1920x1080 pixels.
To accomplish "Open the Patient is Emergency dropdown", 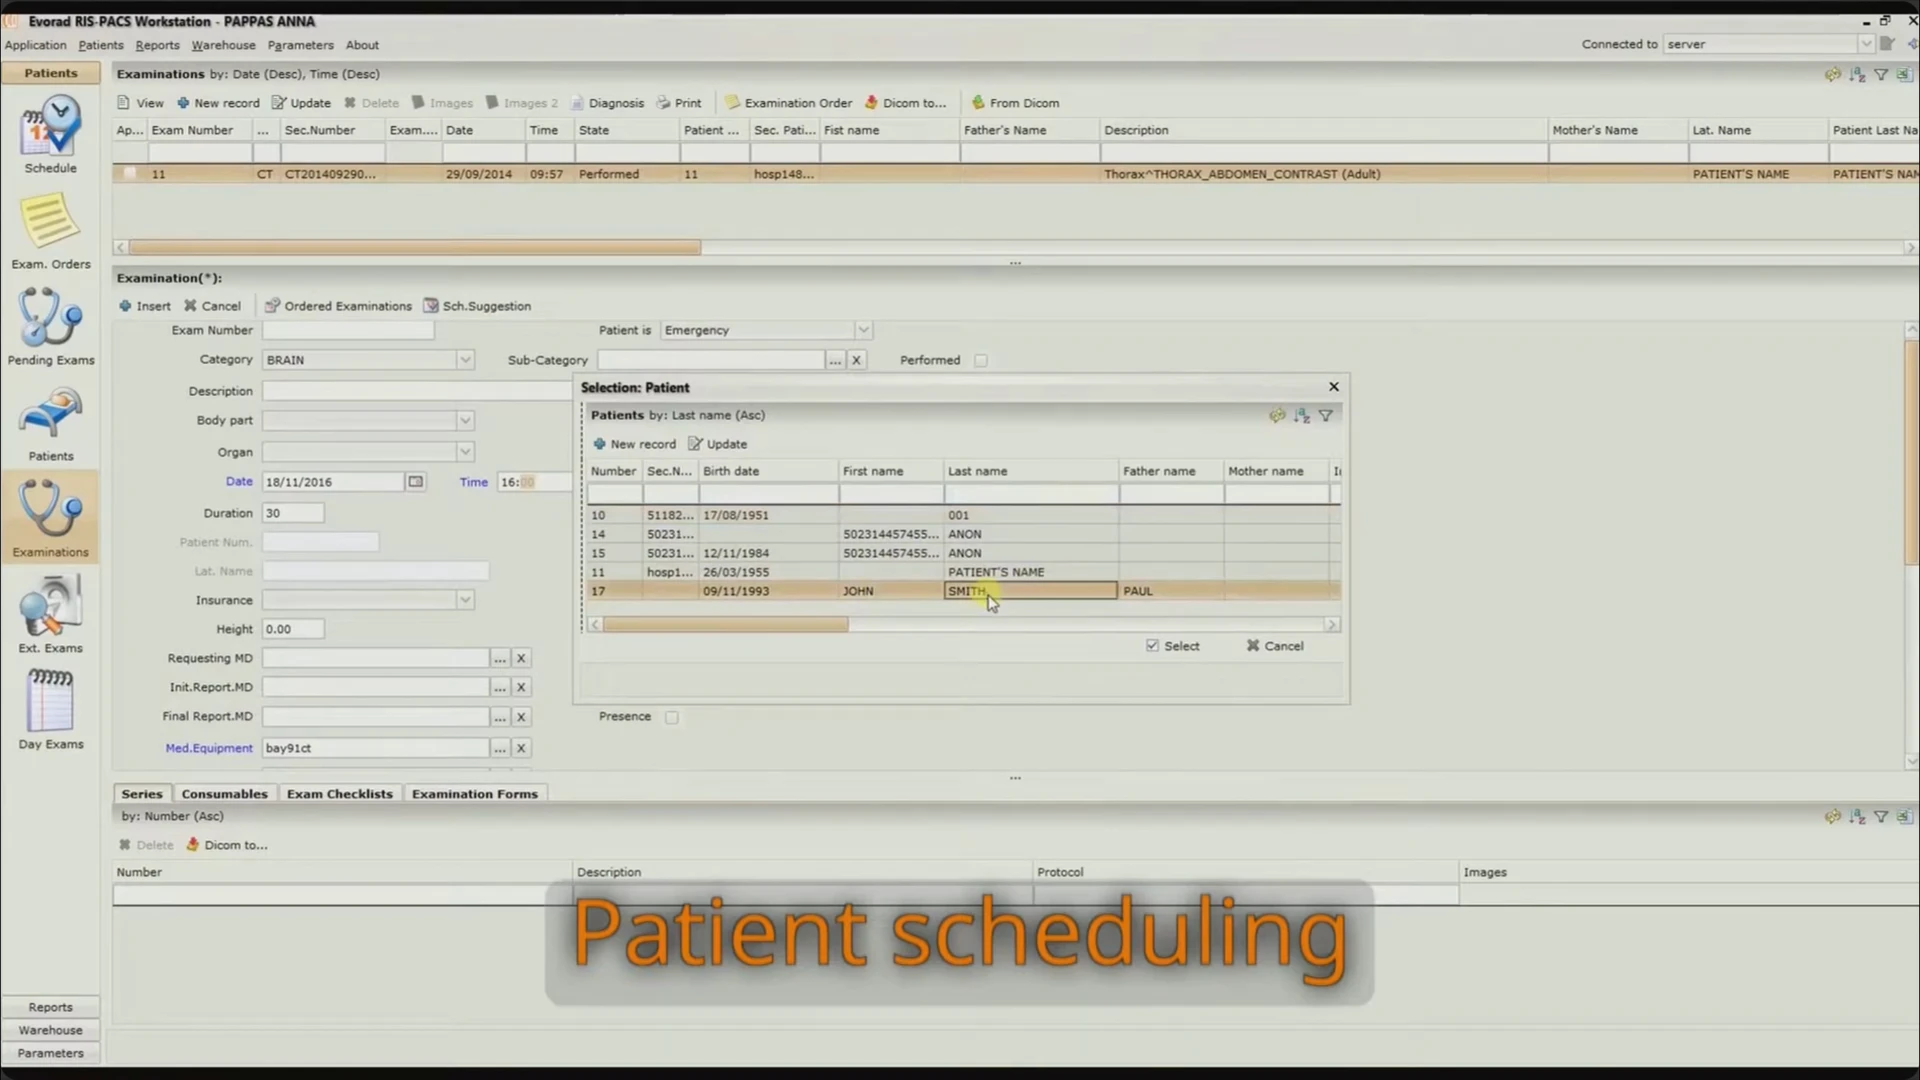I will [863, 330].
